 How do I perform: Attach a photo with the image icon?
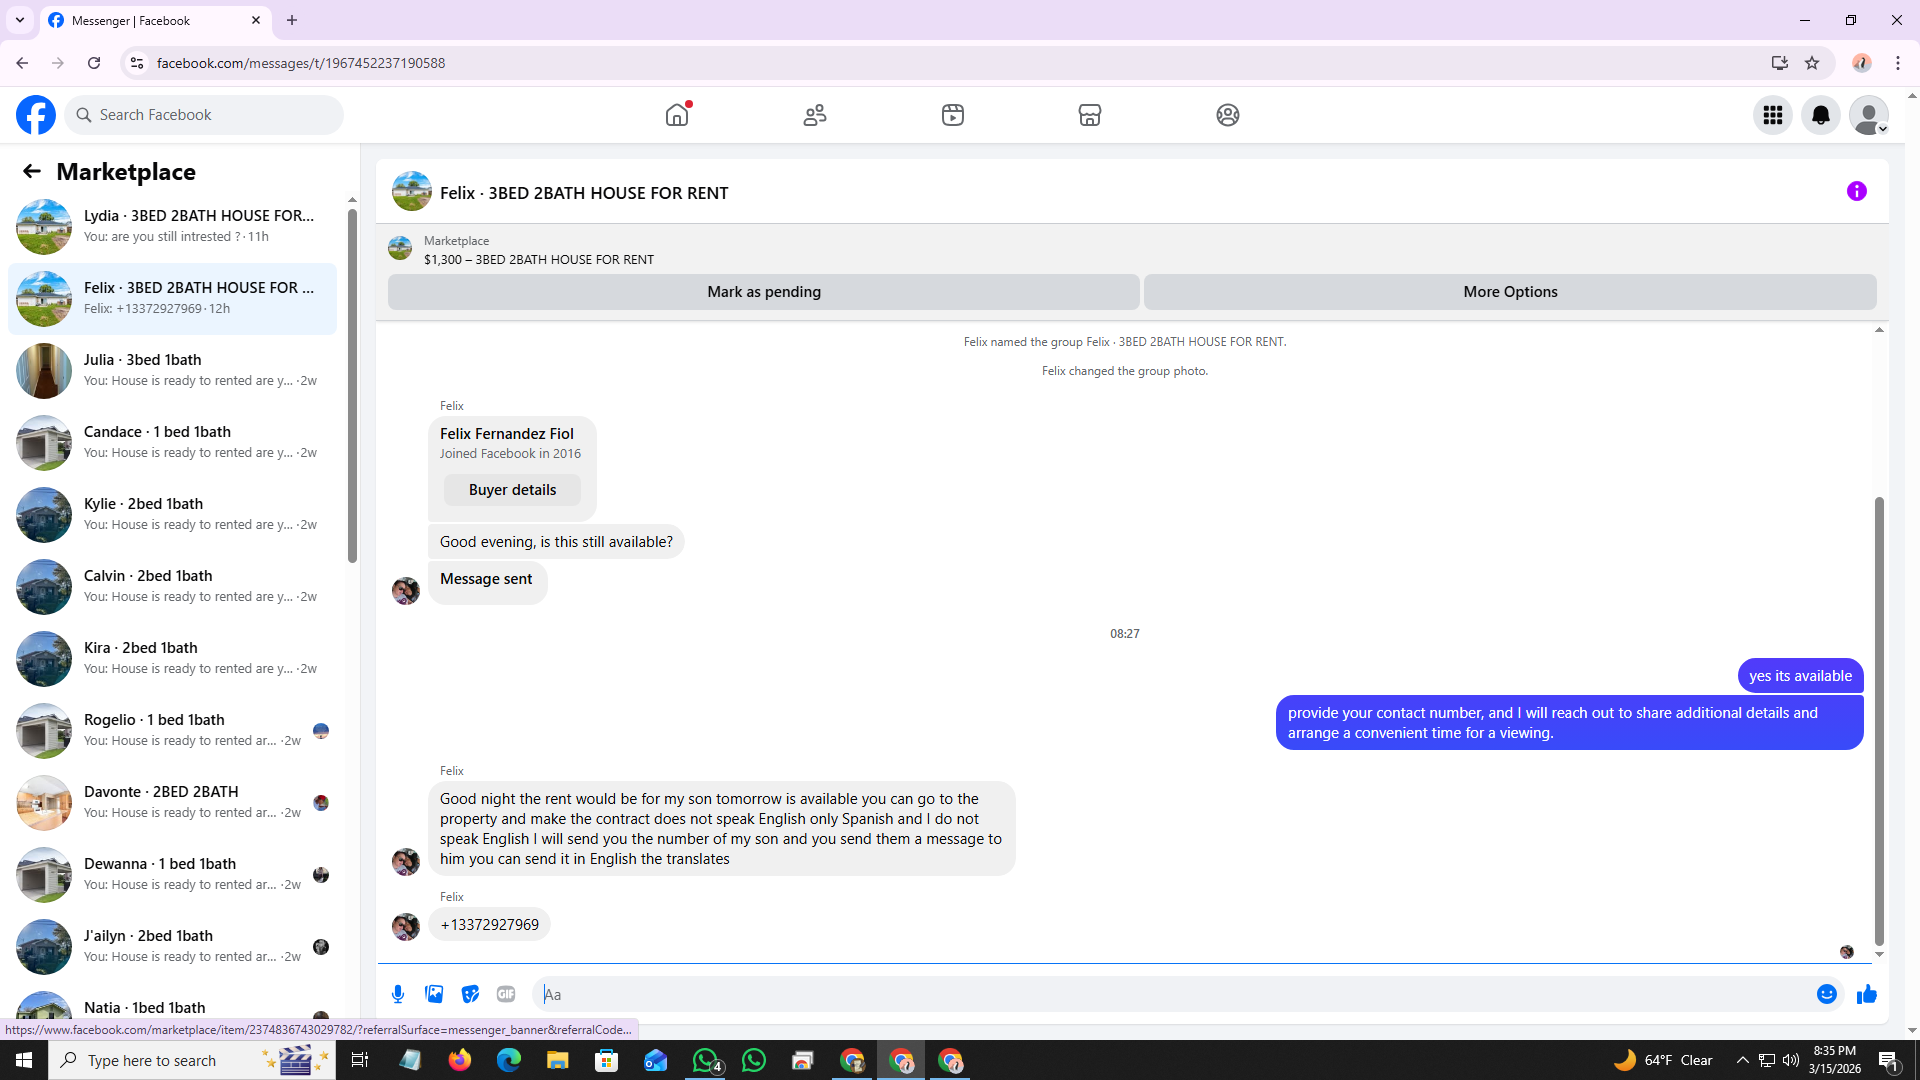click(x=434, y=994)
